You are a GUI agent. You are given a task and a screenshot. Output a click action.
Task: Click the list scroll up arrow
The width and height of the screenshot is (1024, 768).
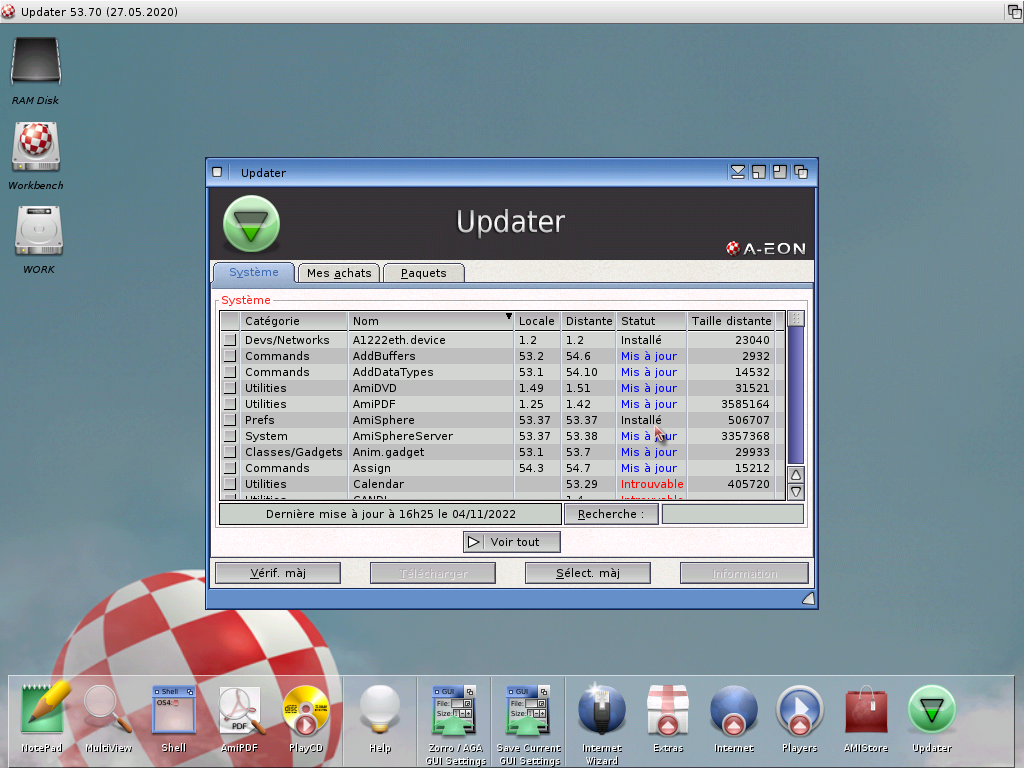click(x=795, y=475)
